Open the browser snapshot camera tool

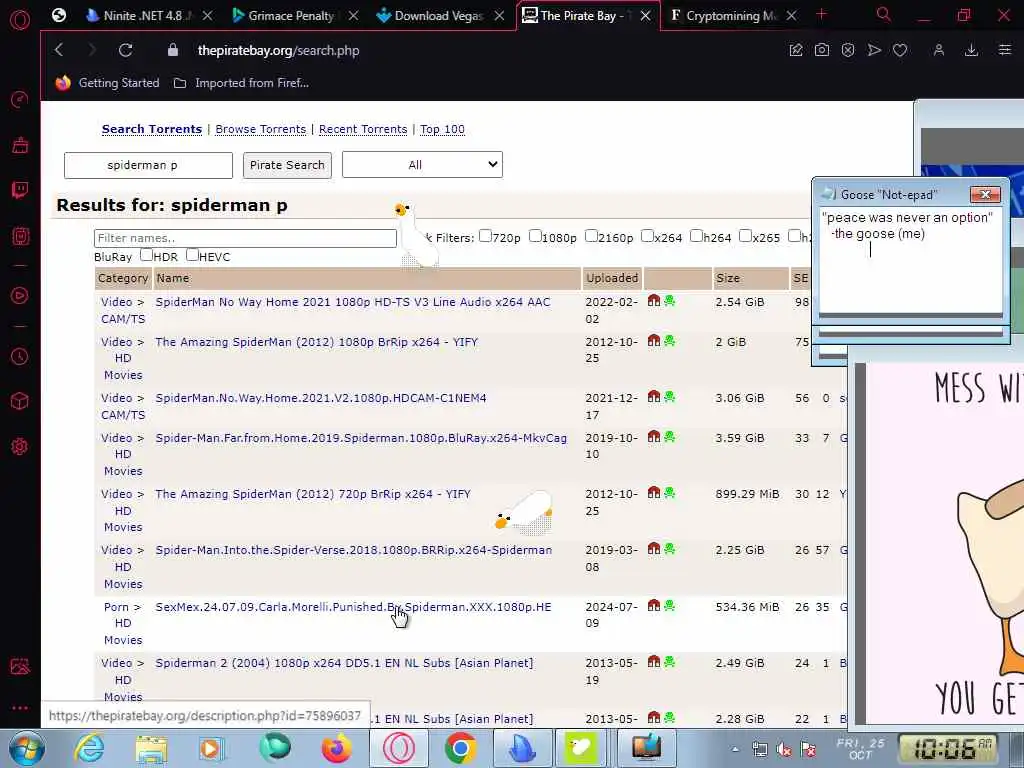822,50
